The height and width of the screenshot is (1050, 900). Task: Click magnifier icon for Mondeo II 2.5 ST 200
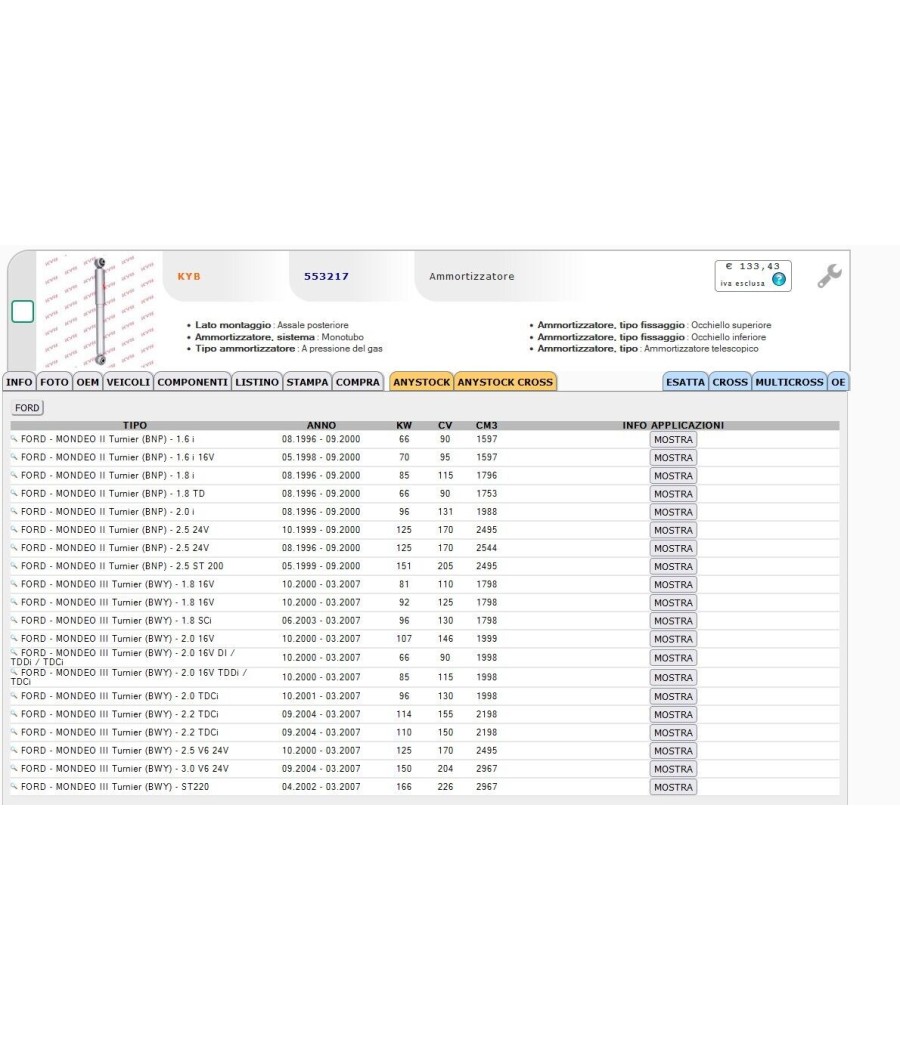tap(14, 565)
